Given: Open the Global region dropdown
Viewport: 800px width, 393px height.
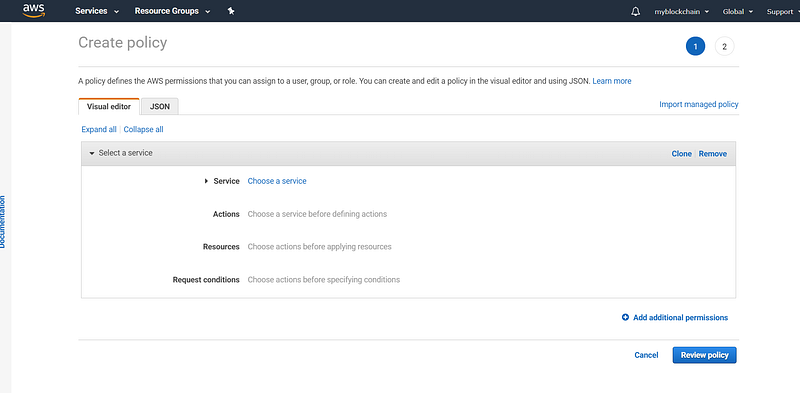Looking at the screenshot, I should (x=737, y=12).
